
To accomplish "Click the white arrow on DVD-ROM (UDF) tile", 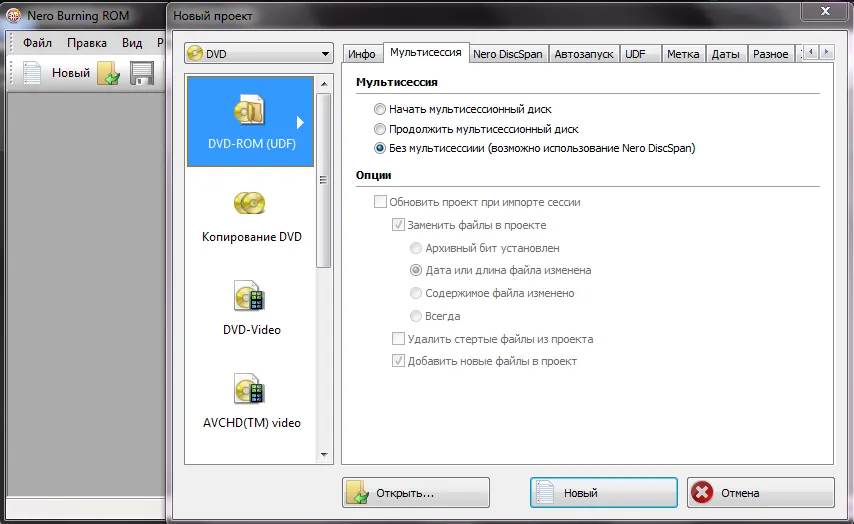I will 300,123.
